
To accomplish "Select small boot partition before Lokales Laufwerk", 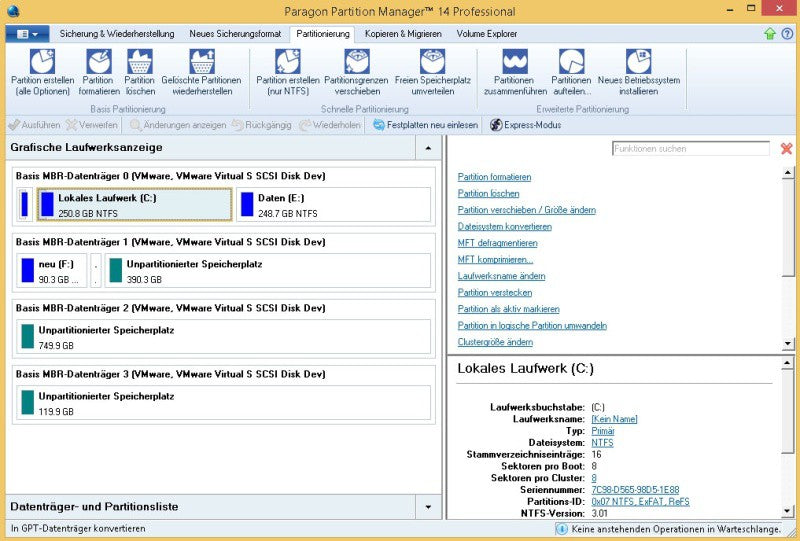I will tap(24, 204).
